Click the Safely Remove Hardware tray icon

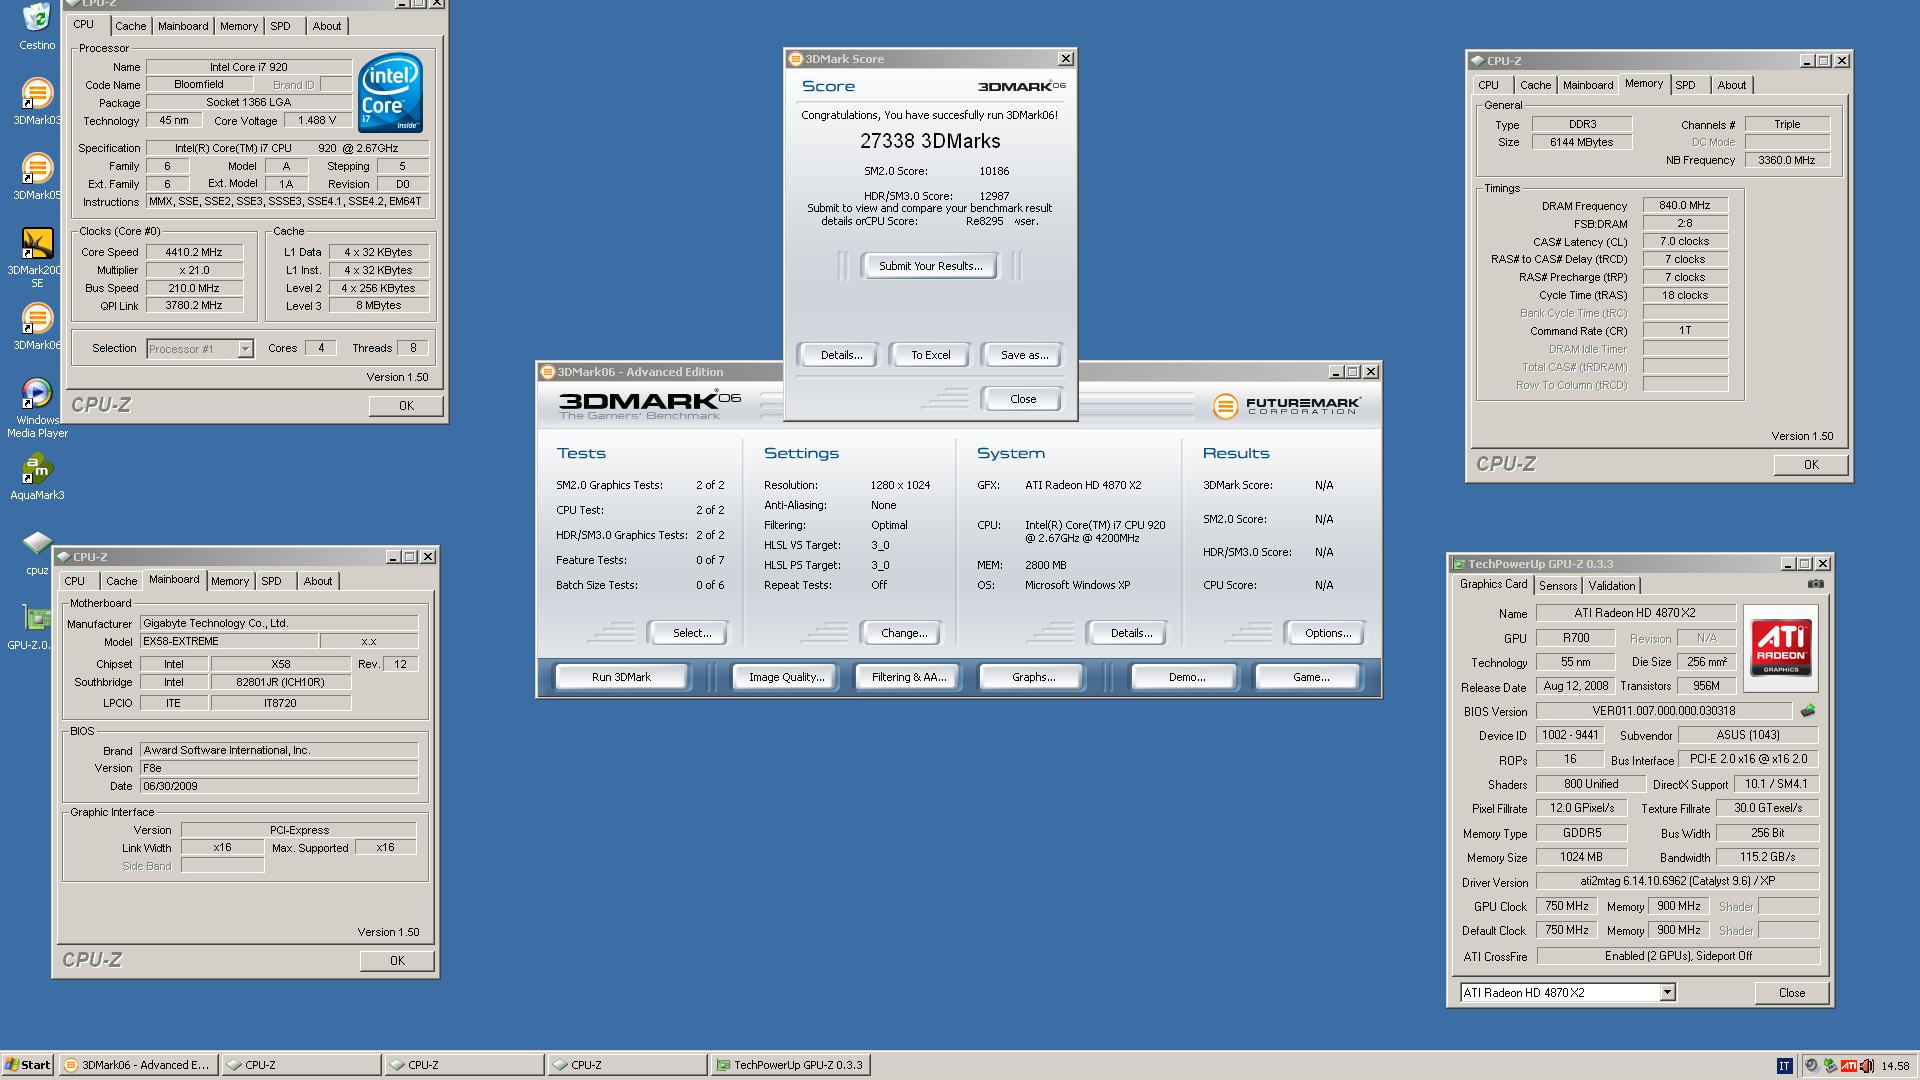tap(1830, 1066)
